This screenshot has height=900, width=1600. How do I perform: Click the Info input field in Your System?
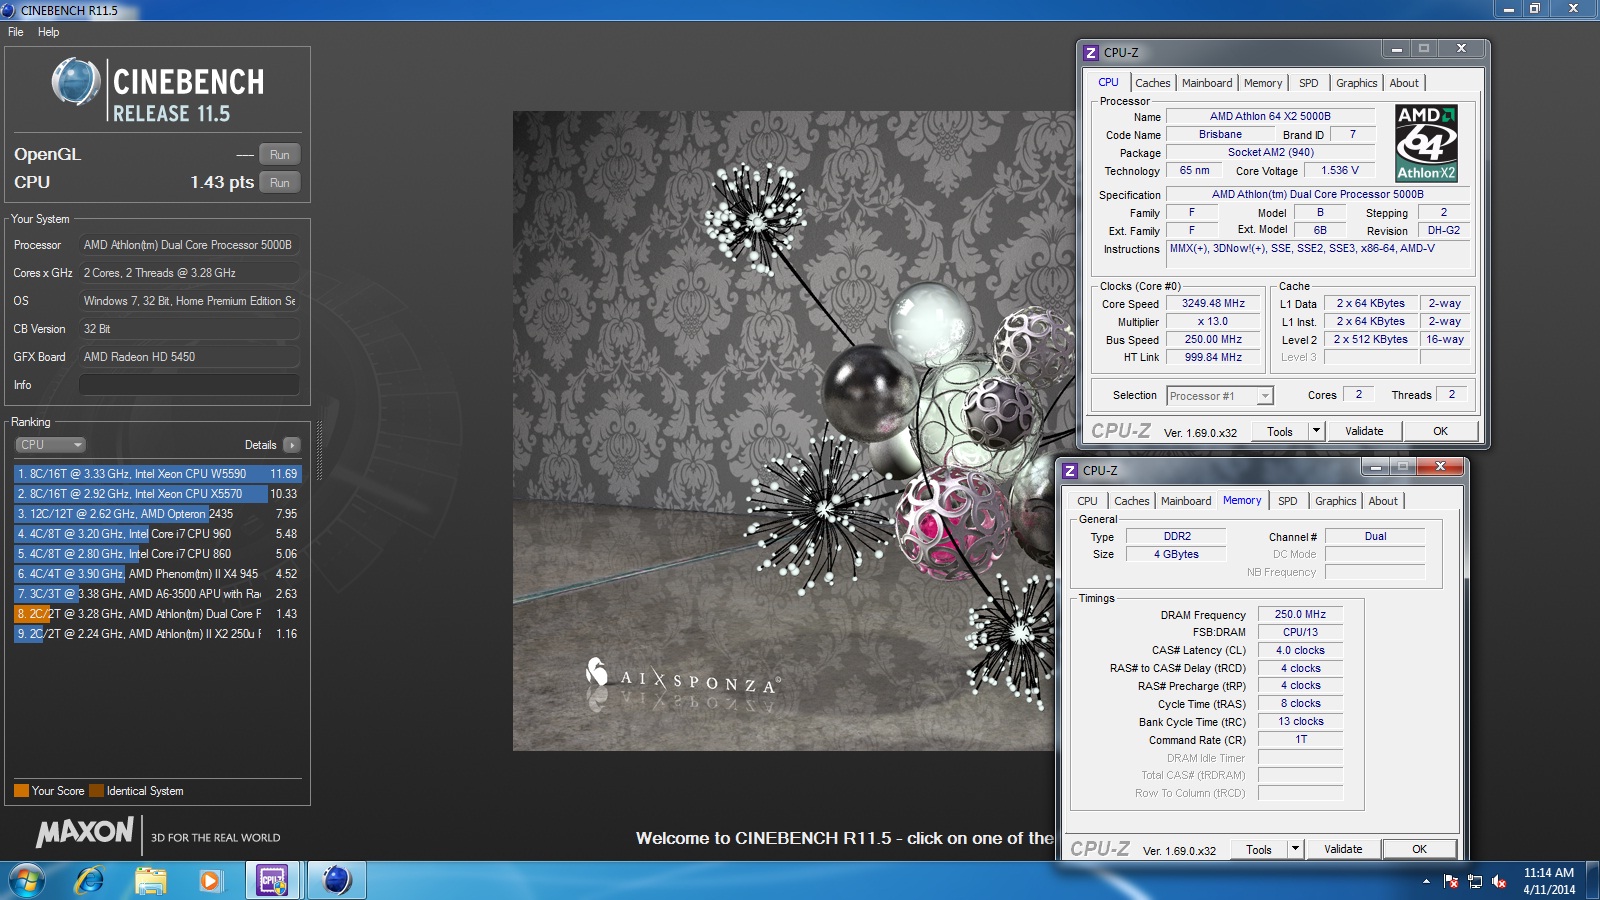tap(189, 385)
